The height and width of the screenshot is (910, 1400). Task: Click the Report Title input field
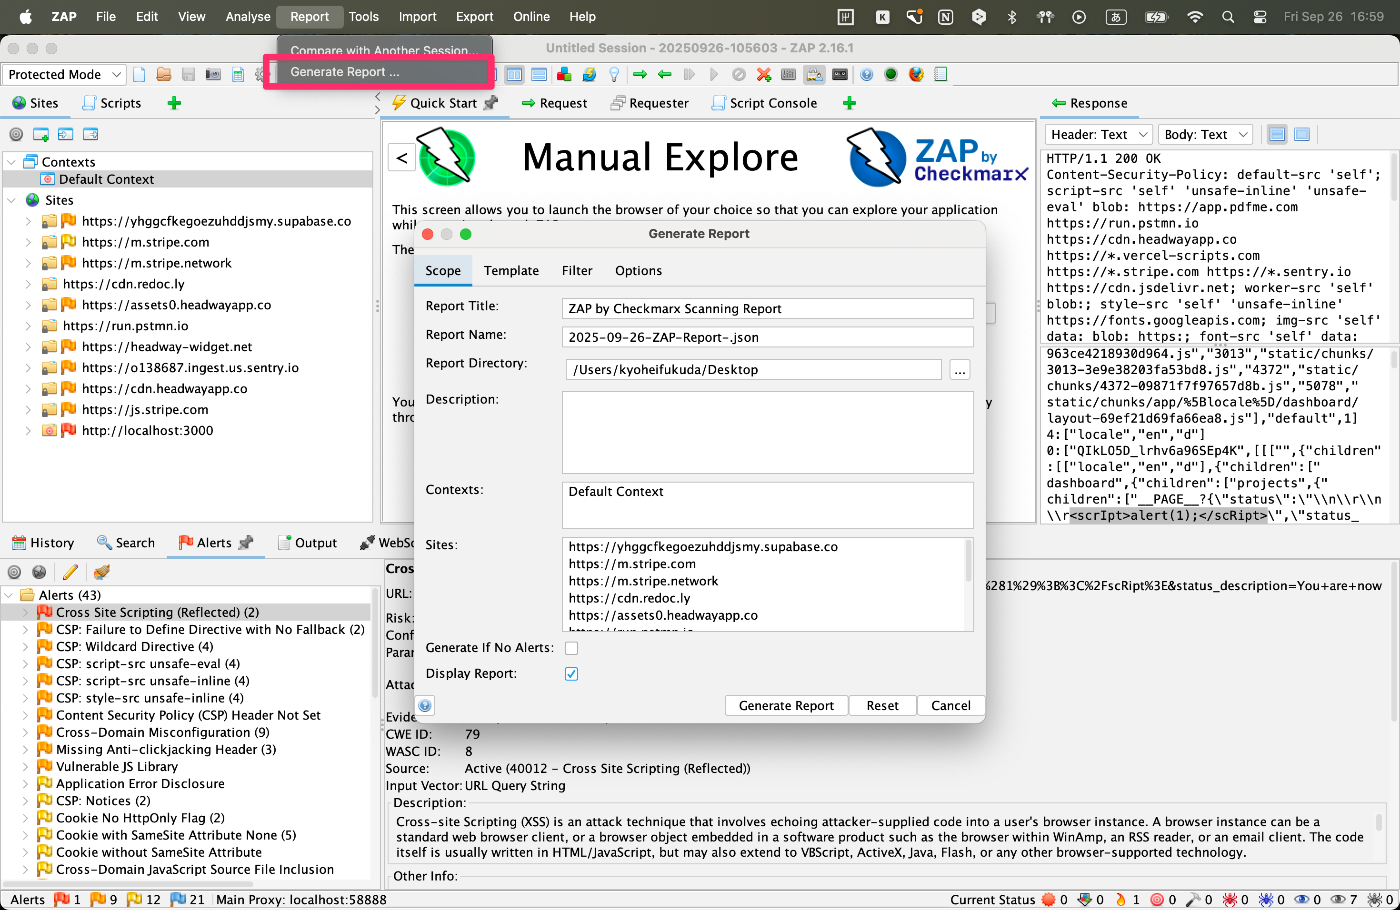pyautogui.click(x=768, y=309)
